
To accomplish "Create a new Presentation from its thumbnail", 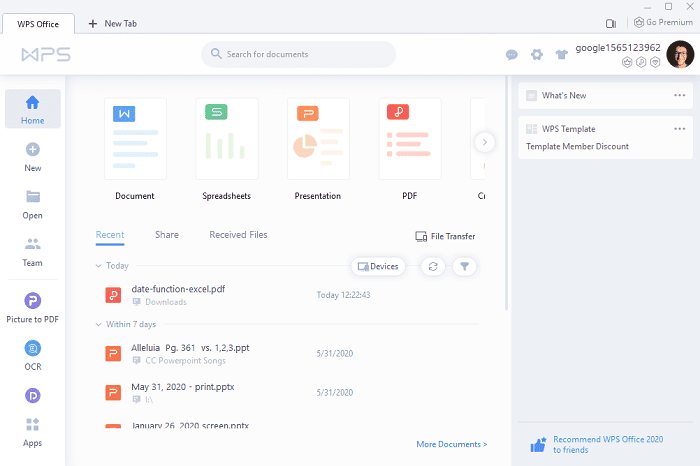I will [x=318, y=139].
